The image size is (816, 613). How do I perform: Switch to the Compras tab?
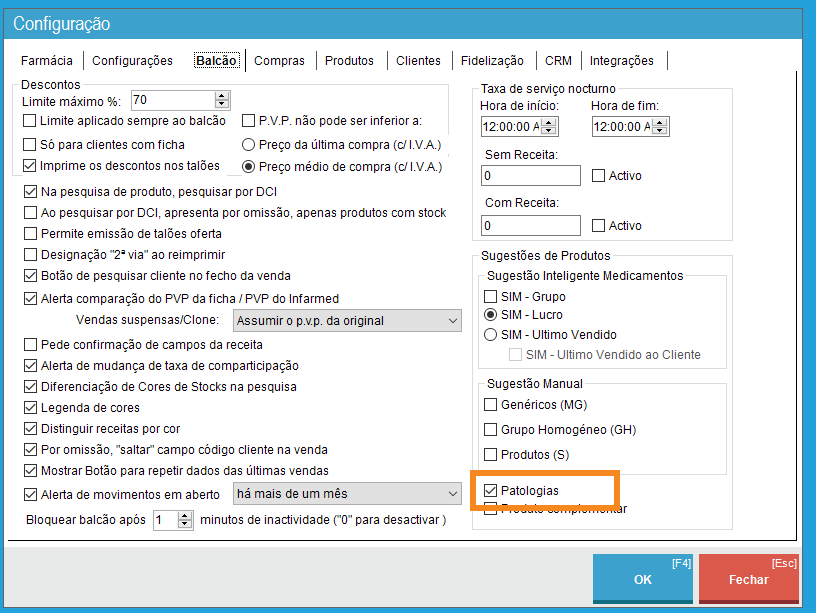279,61
